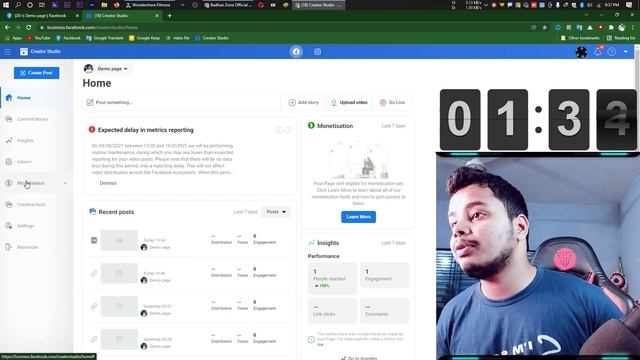
Task: Open the Posts filter dropdown
Action: [276, 212]
